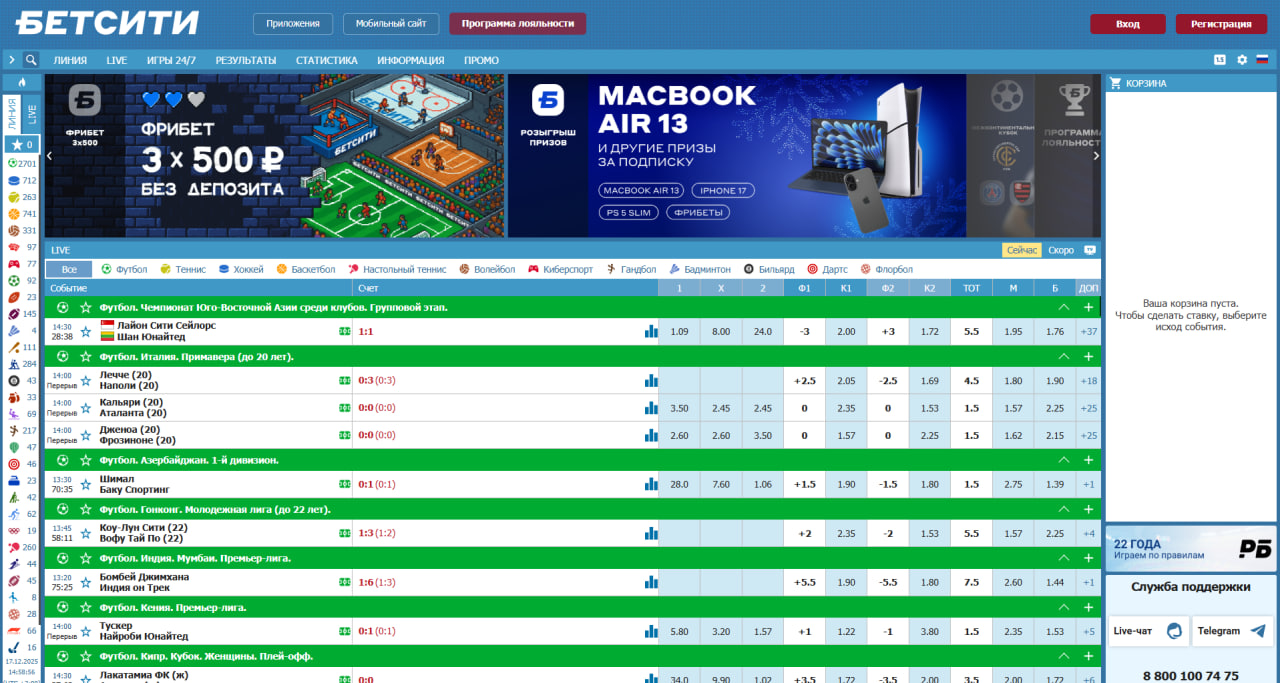The width and height of the screenshot is (1280, 683).
Task: Open the odds format 1.5 icon
Action: (1220, 60)
